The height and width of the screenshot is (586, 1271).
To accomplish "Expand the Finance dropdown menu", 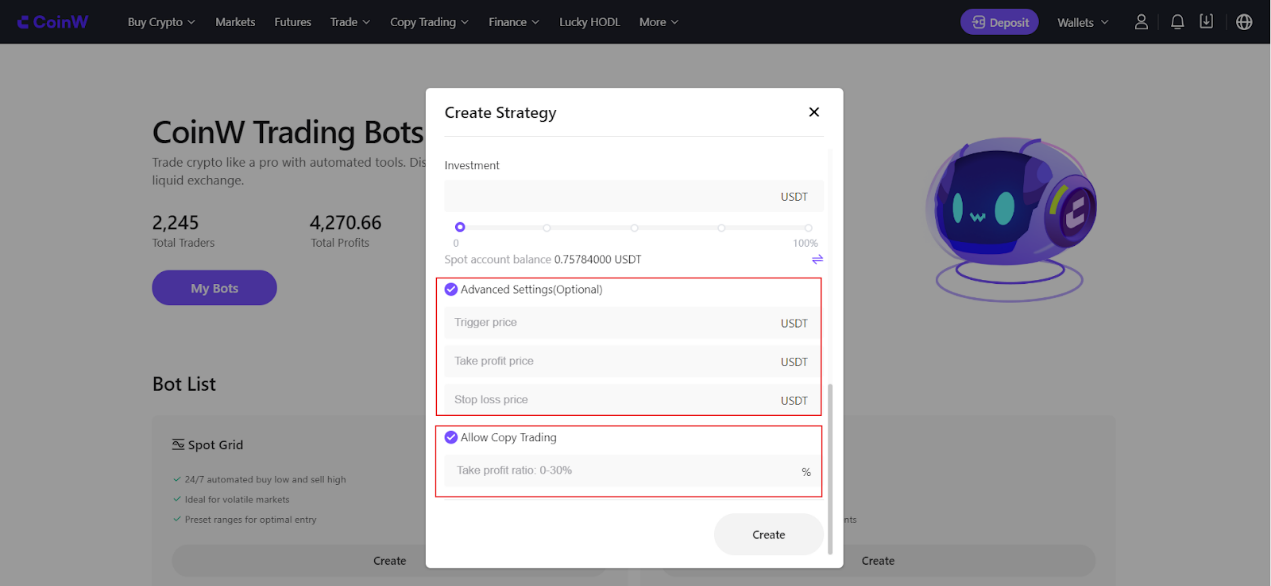I will tap(514, 22).
